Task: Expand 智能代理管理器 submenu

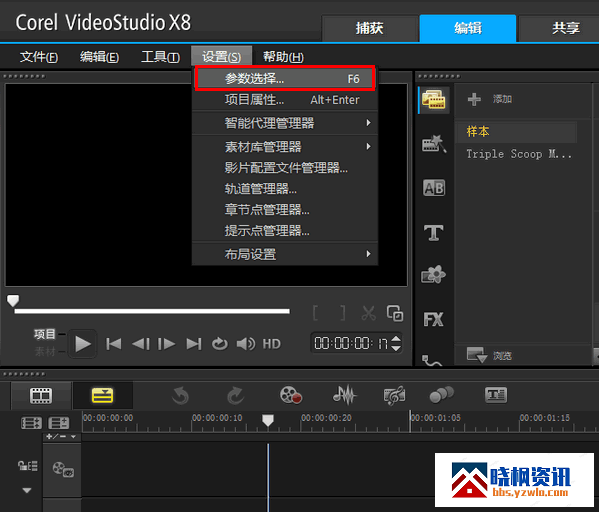Action: click(285, 123)
